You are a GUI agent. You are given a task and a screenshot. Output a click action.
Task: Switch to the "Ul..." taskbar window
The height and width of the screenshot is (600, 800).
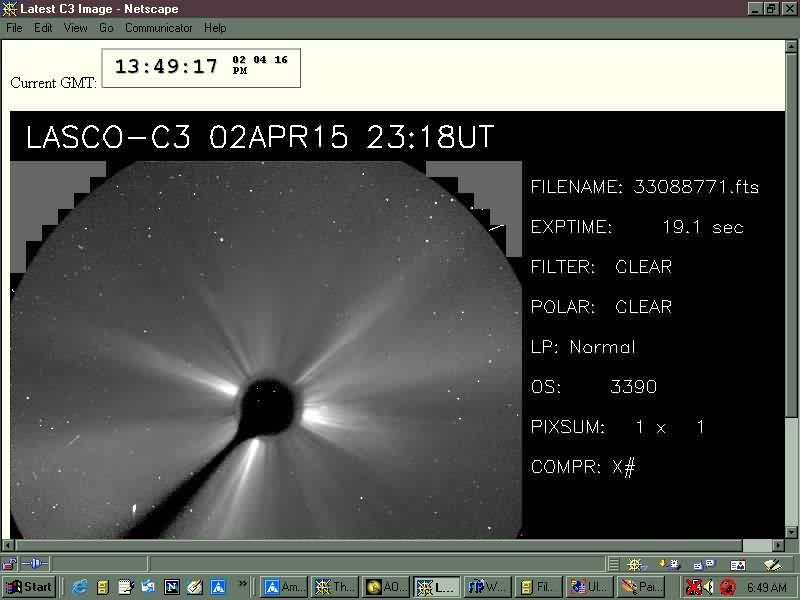(x=590, y=587)
